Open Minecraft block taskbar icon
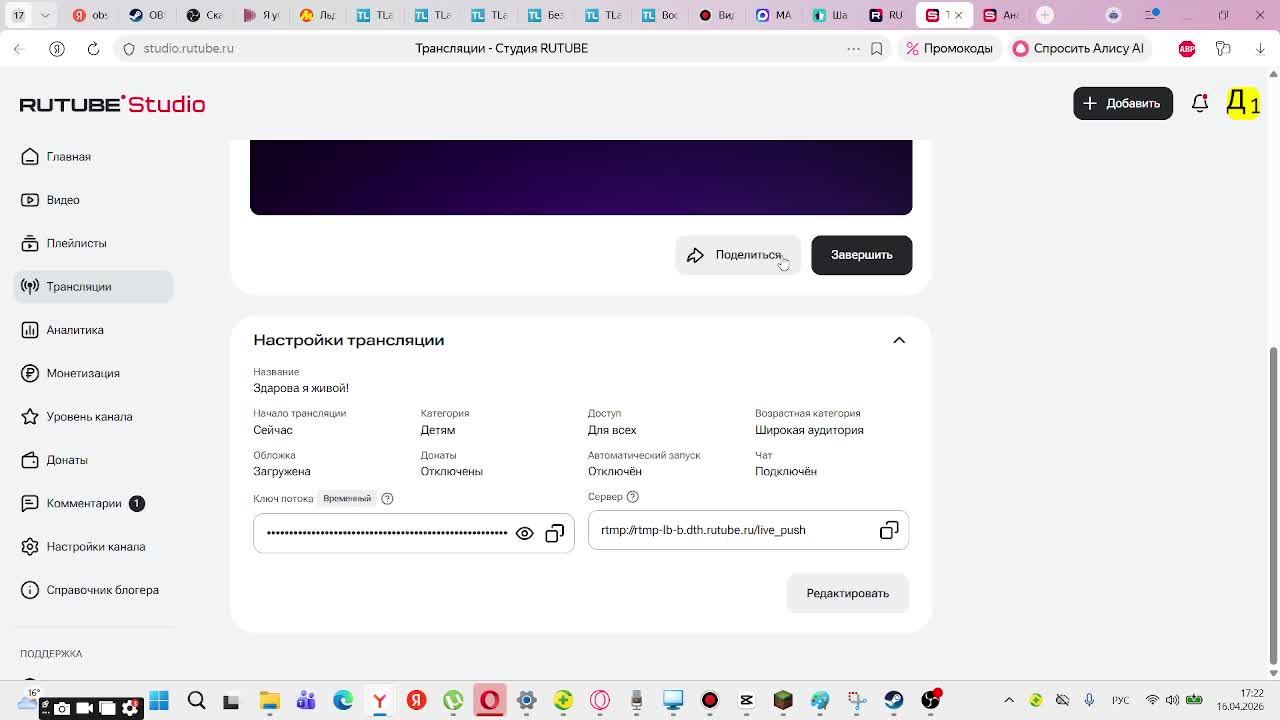 point(783,700)
